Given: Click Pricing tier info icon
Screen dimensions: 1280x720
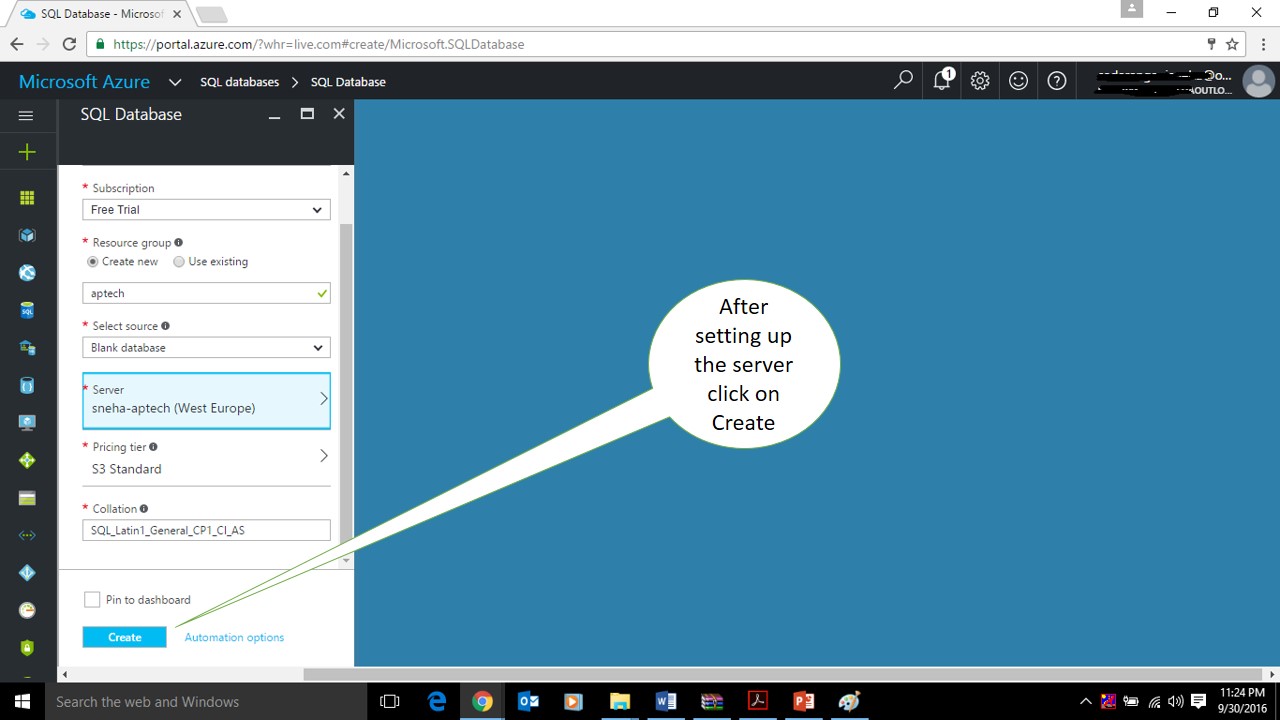Looking at the screenshot, I should tap(153, 447).
